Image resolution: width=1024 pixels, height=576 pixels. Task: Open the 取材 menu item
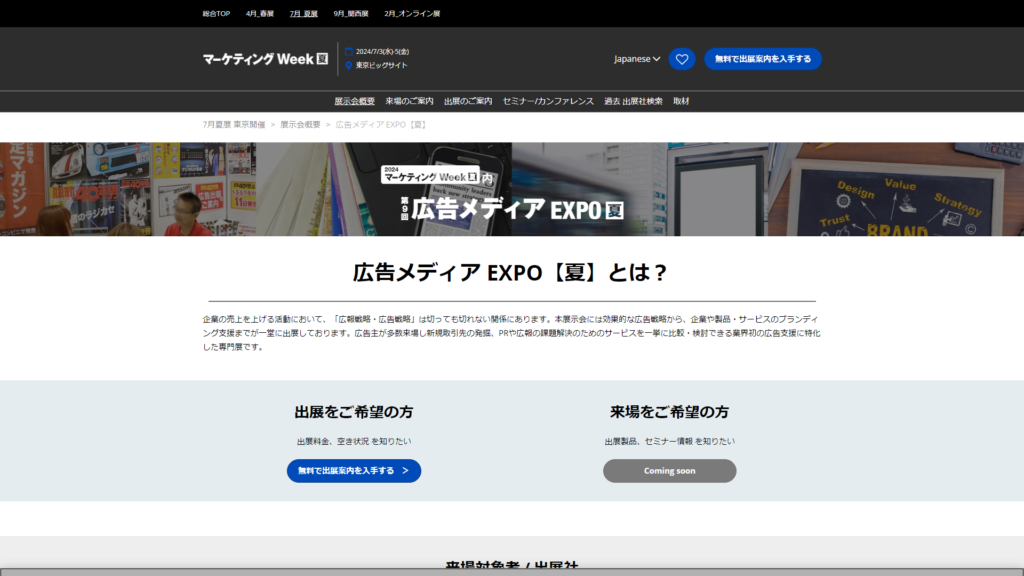click(x=681, y=101)
